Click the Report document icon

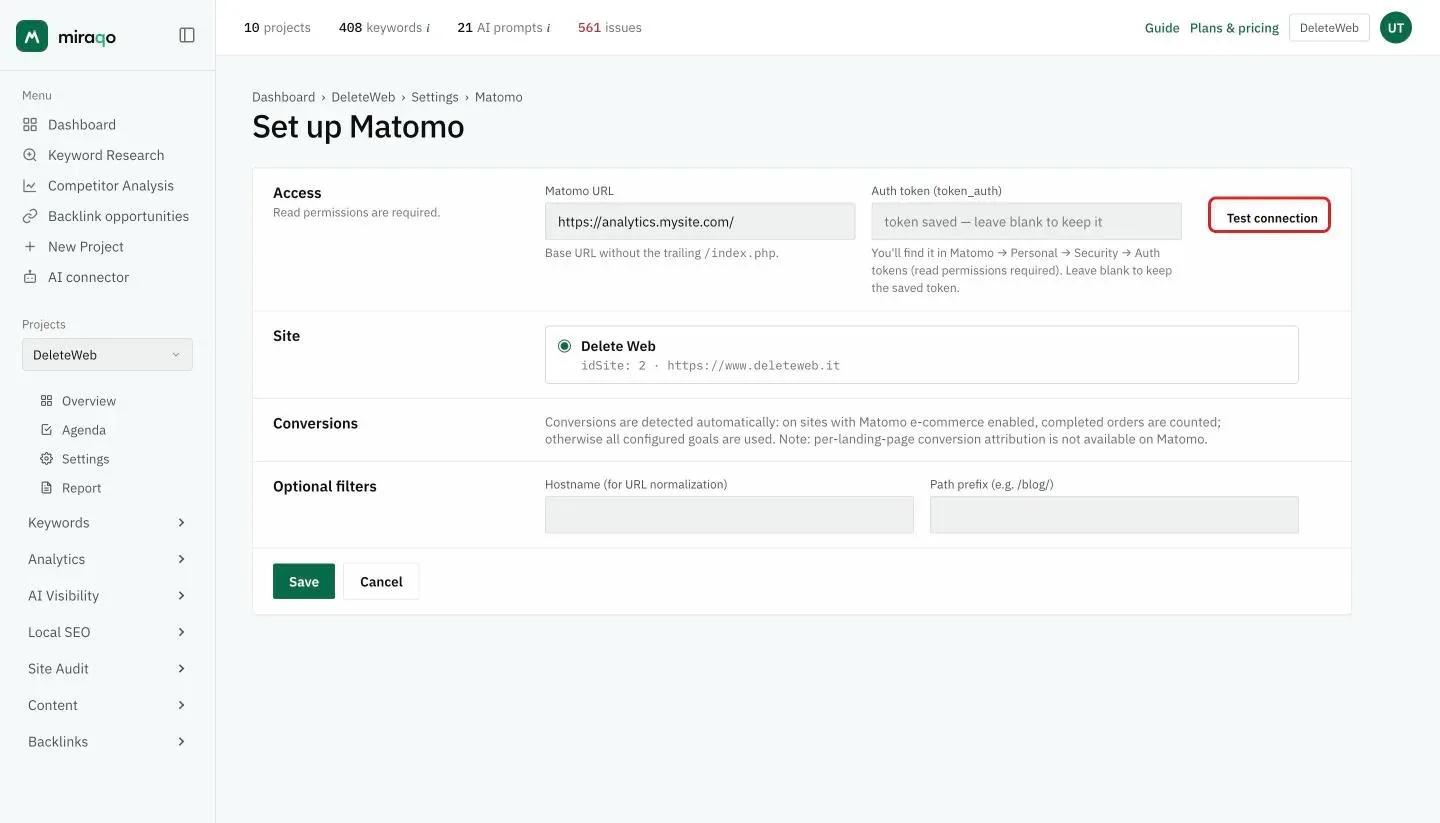[46, 488]
